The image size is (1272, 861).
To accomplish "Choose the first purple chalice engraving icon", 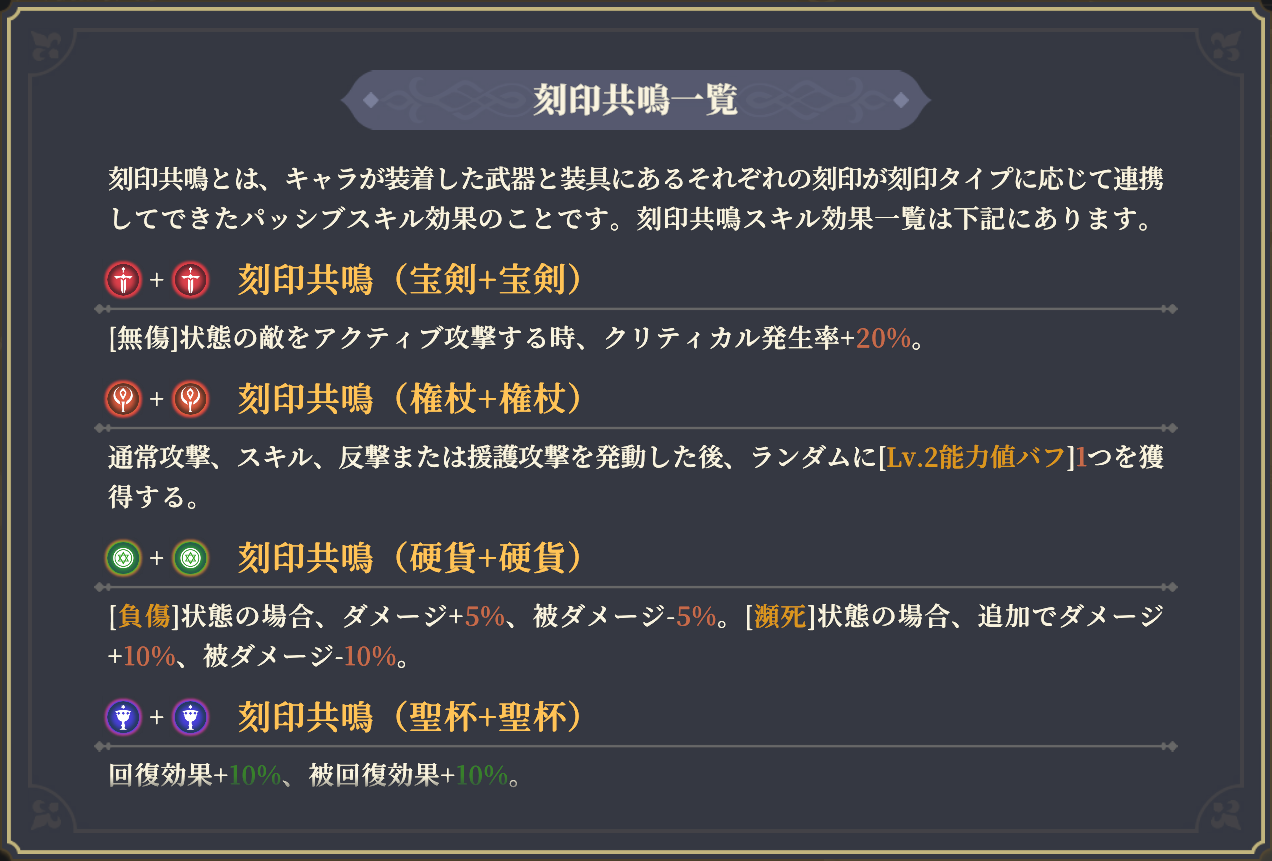I will [x=123, y=717].
